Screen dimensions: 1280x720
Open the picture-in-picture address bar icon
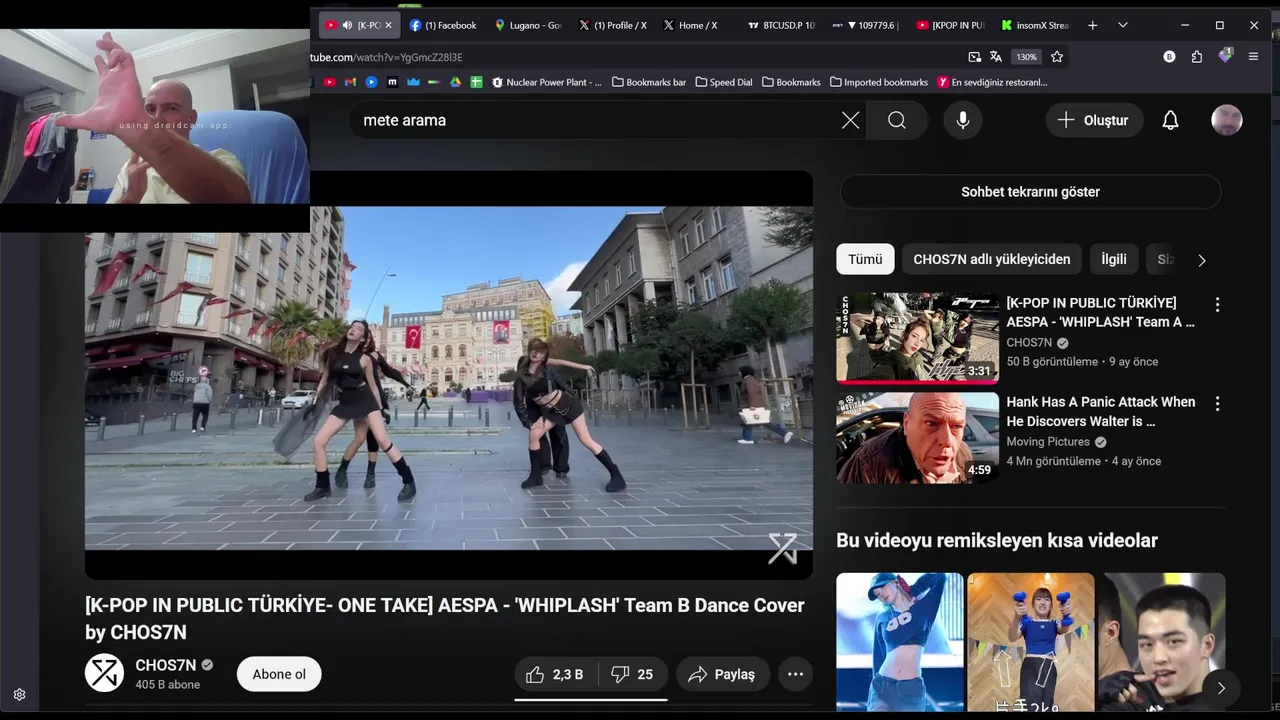tap(975, 57)
